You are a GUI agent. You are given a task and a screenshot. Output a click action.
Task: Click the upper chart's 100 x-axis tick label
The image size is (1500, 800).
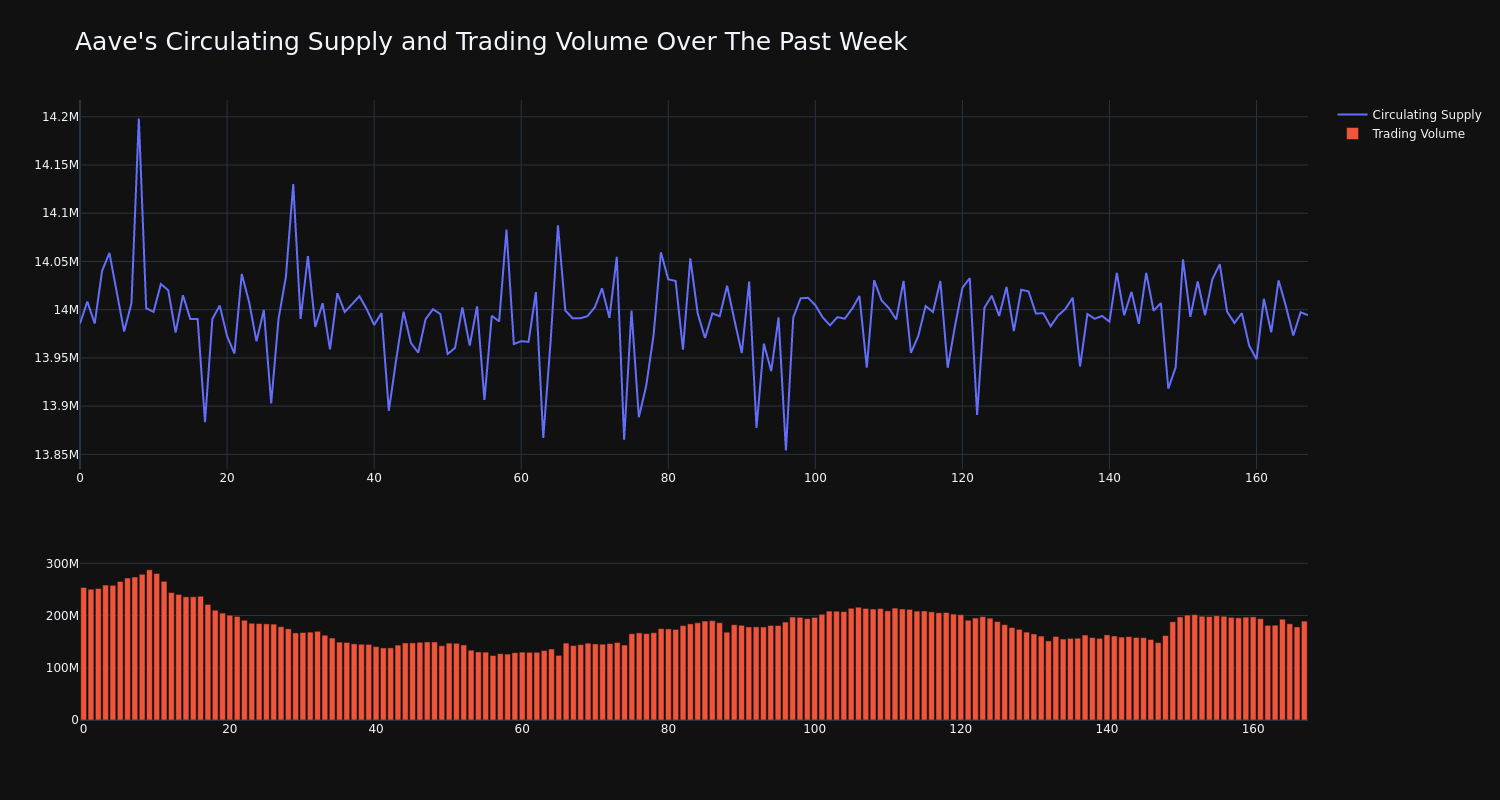tap(815, 478)
